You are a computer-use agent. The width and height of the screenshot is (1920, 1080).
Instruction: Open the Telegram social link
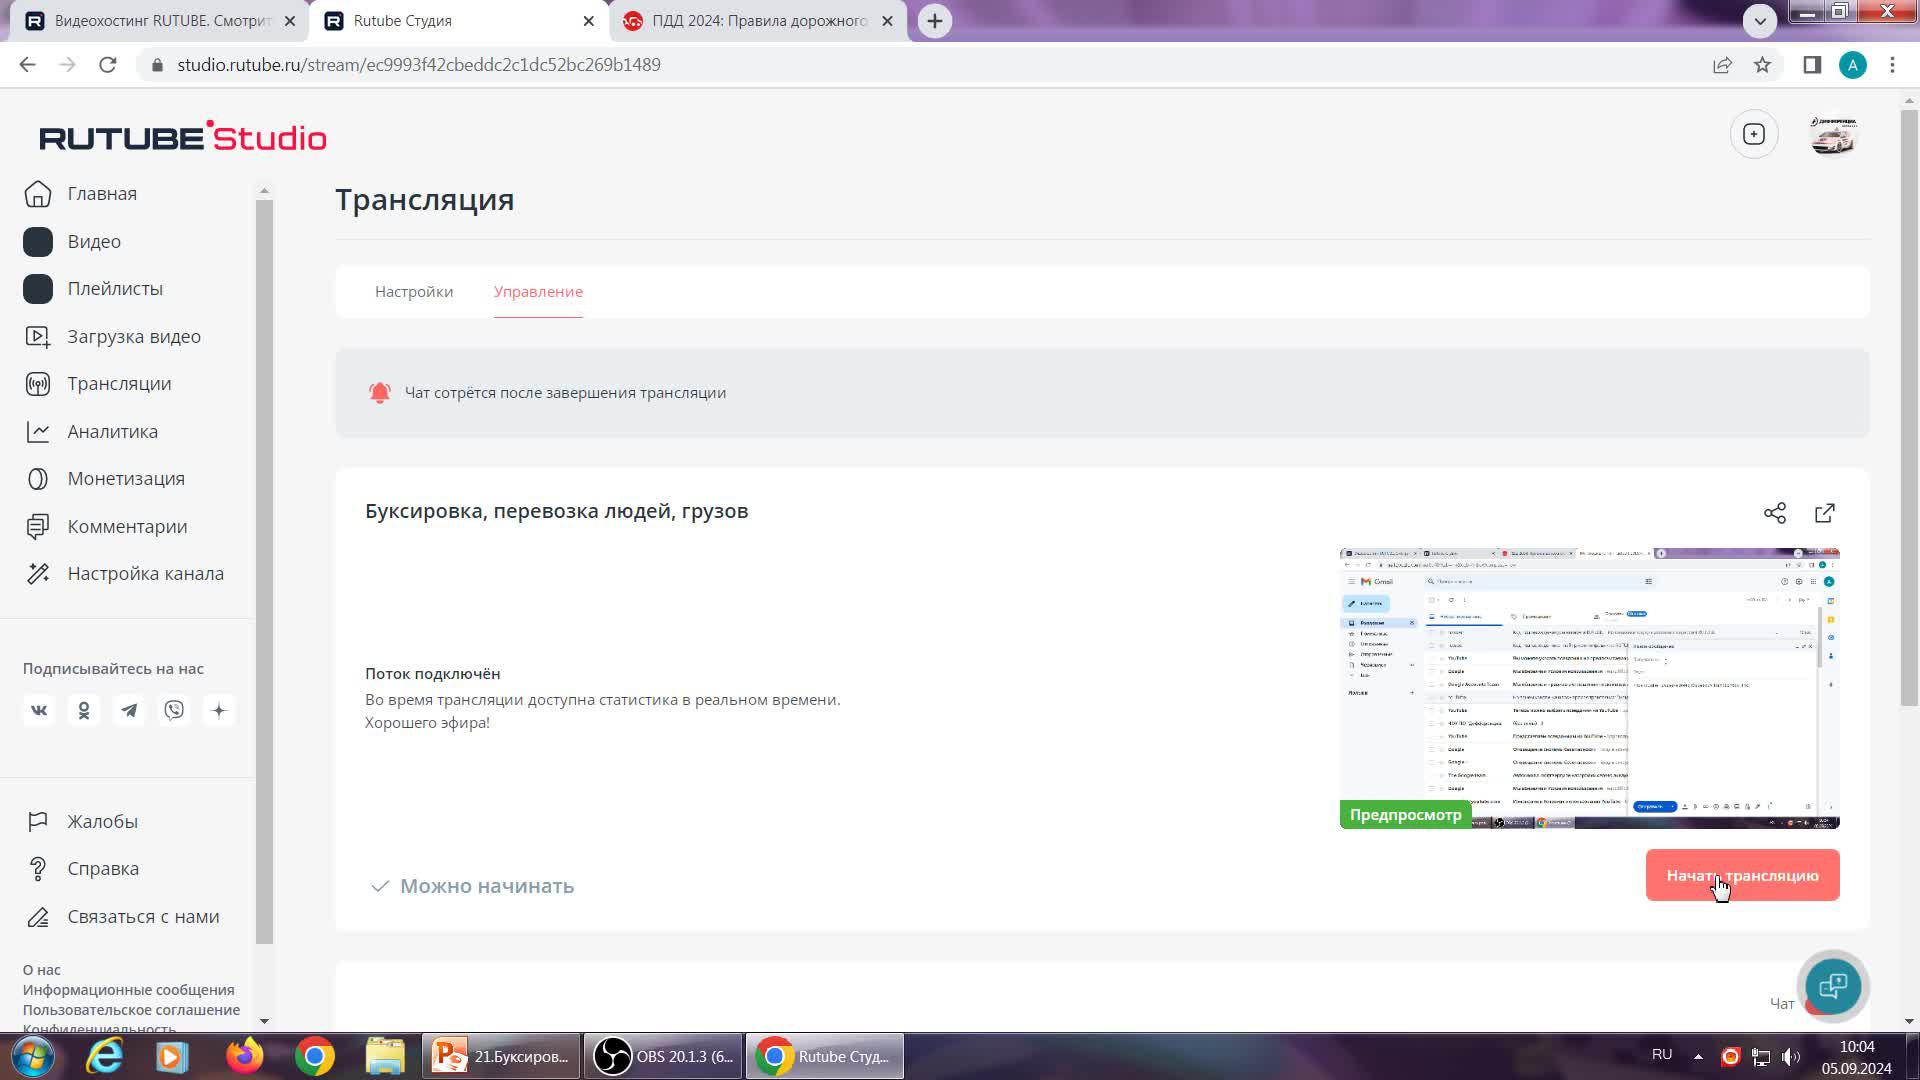click(x=129, y=711)
